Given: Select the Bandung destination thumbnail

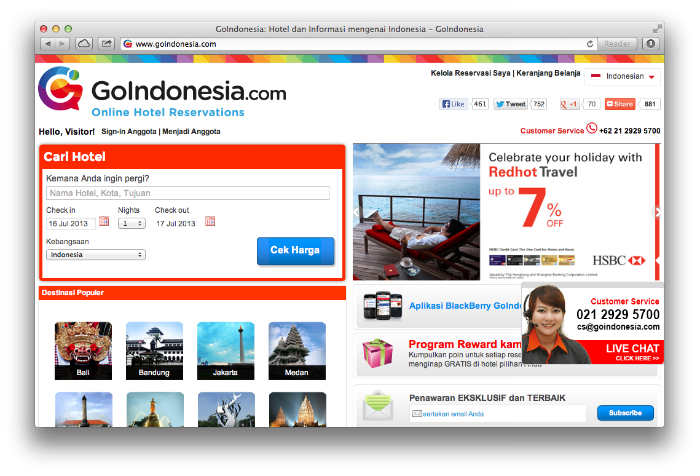Looking at the screenshot, I should (x=154, y=351).
